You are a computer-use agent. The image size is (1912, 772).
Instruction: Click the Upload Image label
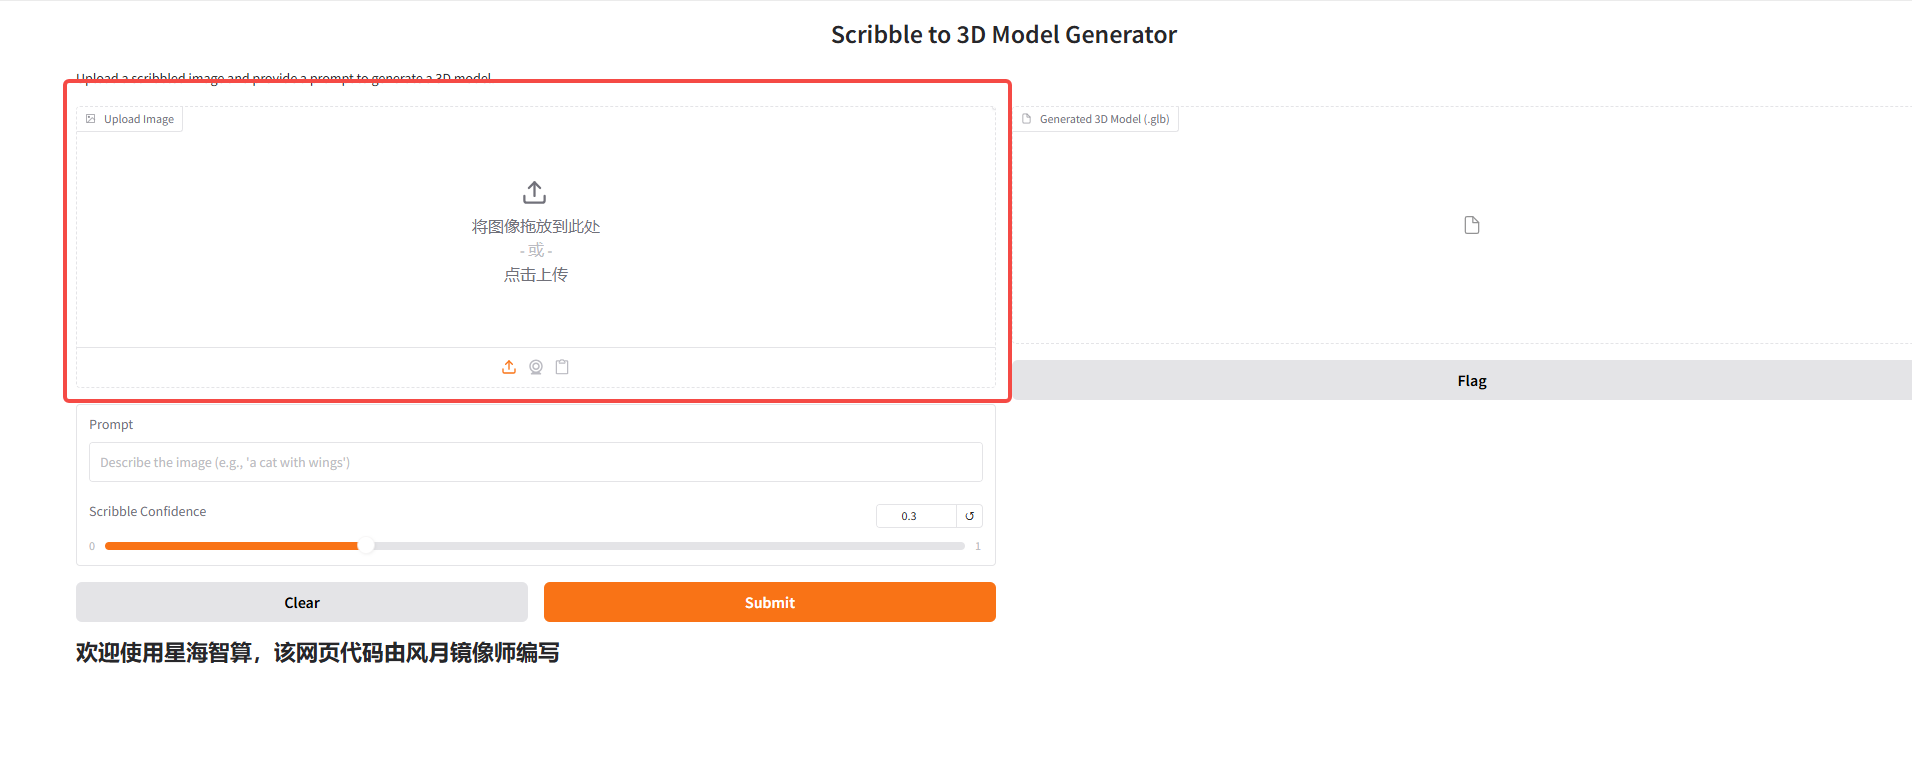point(139,119)
